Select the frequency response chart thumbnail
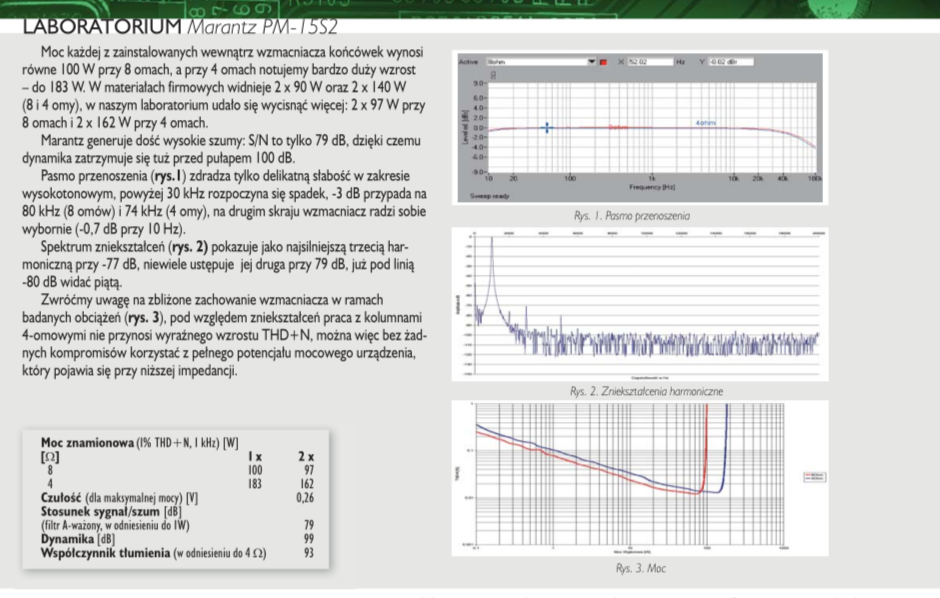 pos(640,127)
